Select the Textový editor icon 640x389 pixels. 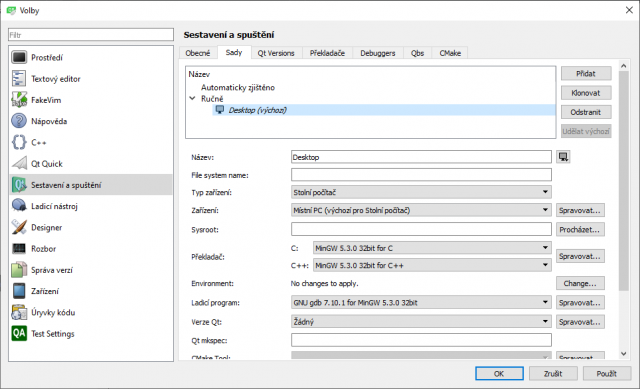[19, 79]
